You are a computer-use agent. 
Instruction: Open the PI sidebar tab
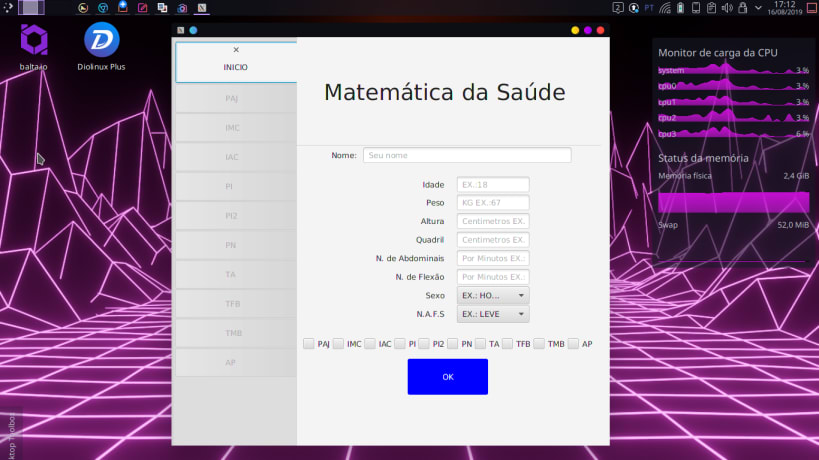[236, 186]
